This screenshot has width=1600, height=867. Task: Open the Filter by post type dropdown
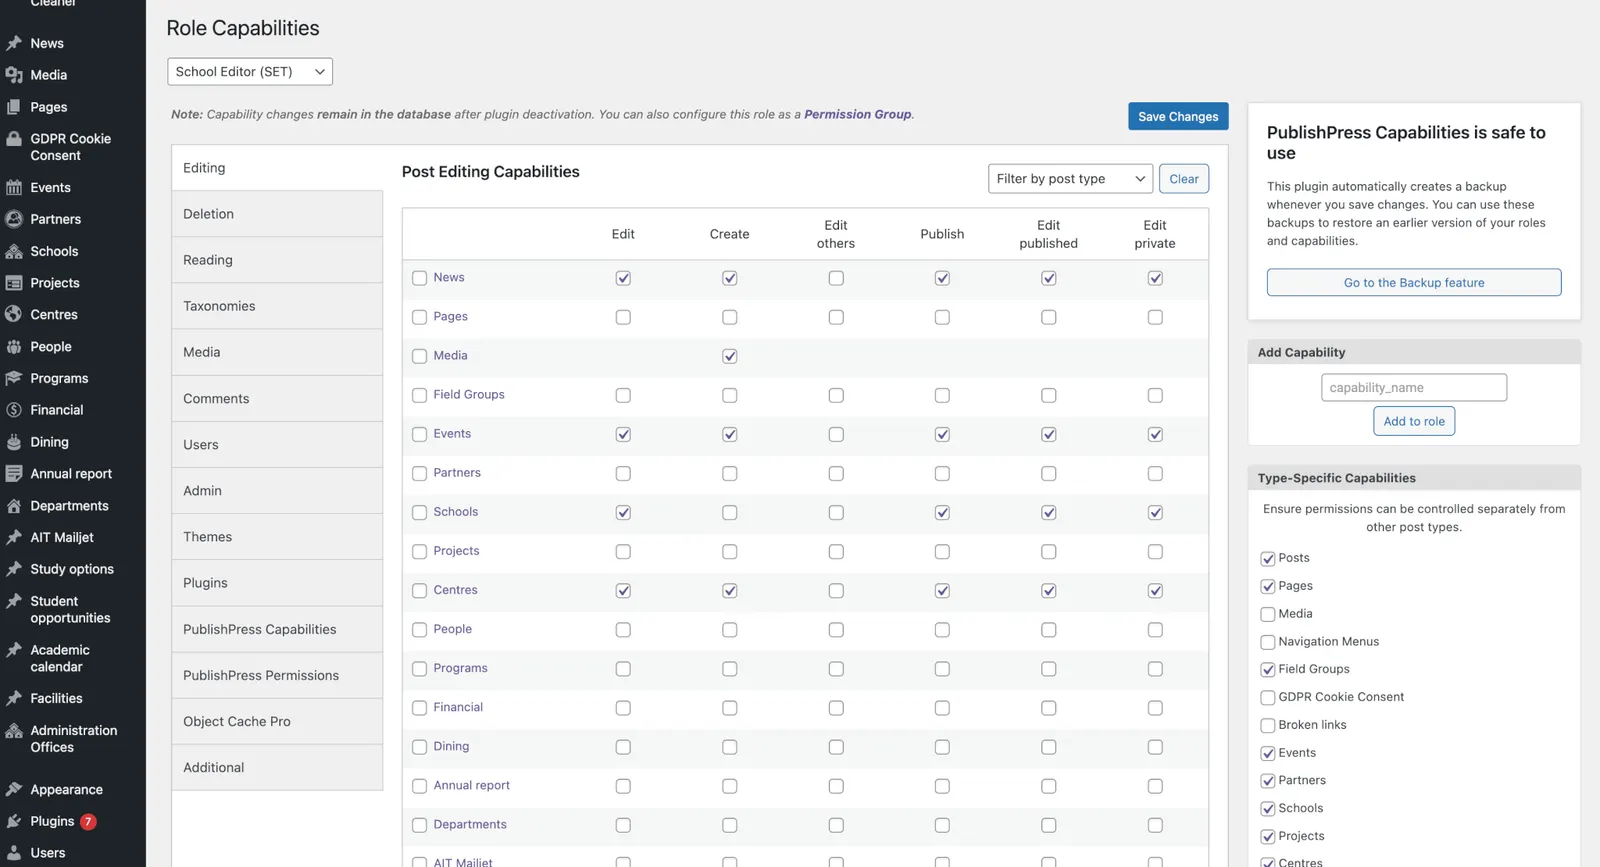pyautogui.click(x=1070, y=179)
